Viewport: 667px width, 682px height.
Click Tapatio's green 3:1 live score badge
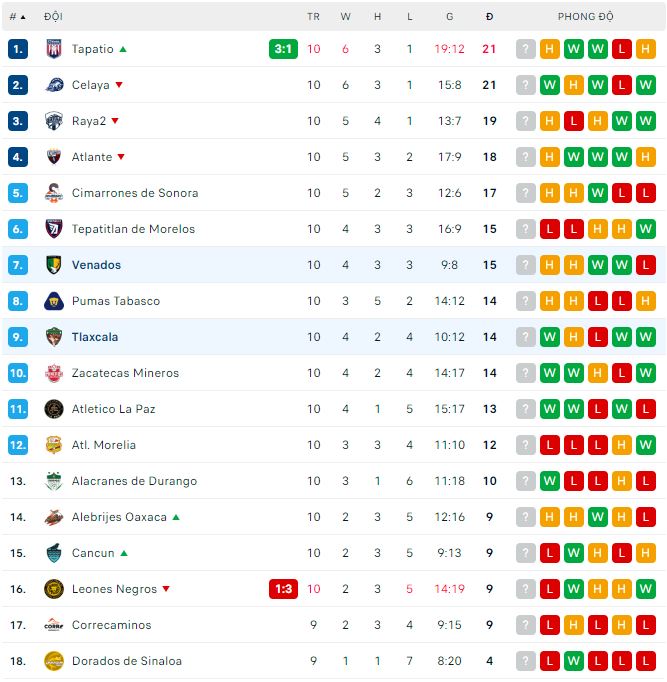(x=283, y=49)
